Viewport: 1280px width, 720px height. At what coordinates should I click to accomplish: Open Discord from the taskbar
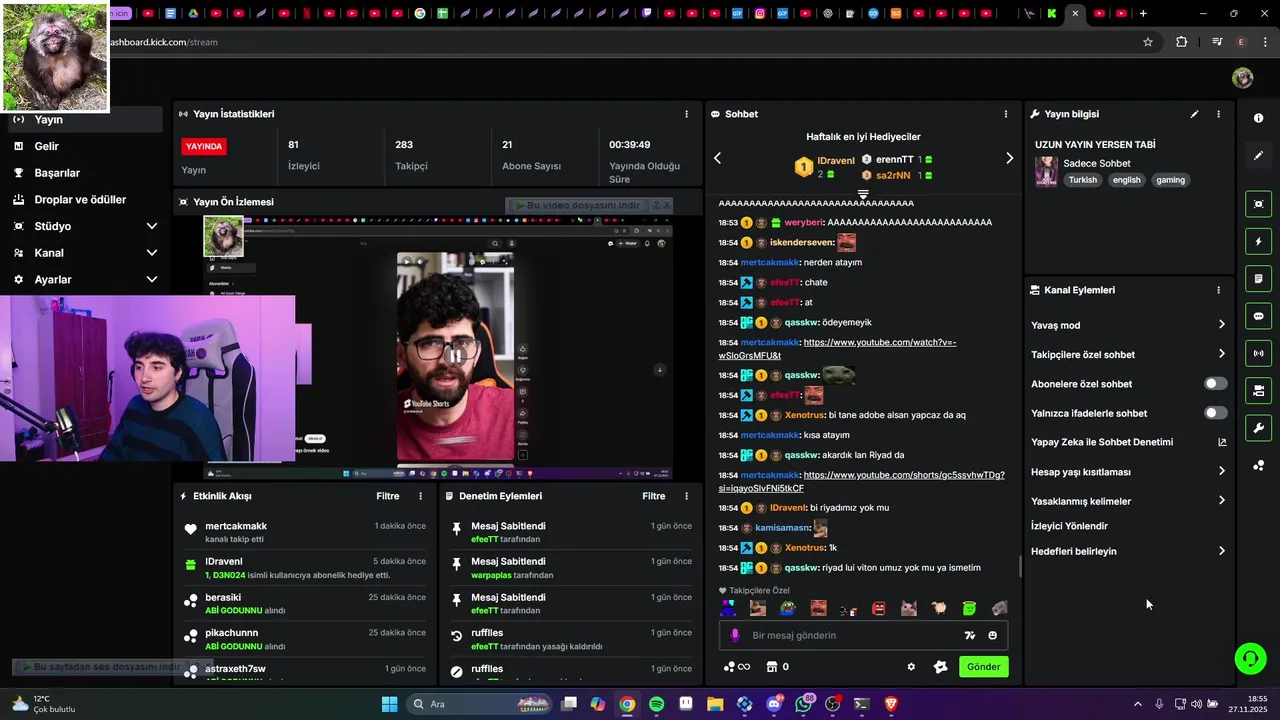774,704
